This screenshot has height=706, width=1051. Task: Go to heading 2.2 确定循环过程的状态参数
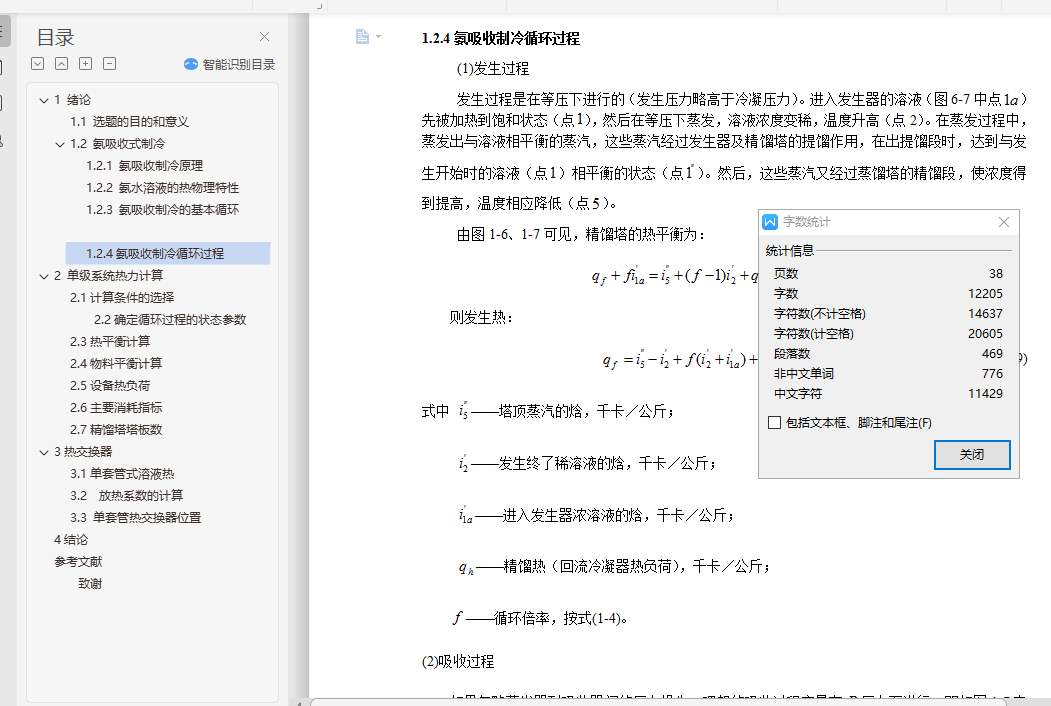click(x=170, y=320)
